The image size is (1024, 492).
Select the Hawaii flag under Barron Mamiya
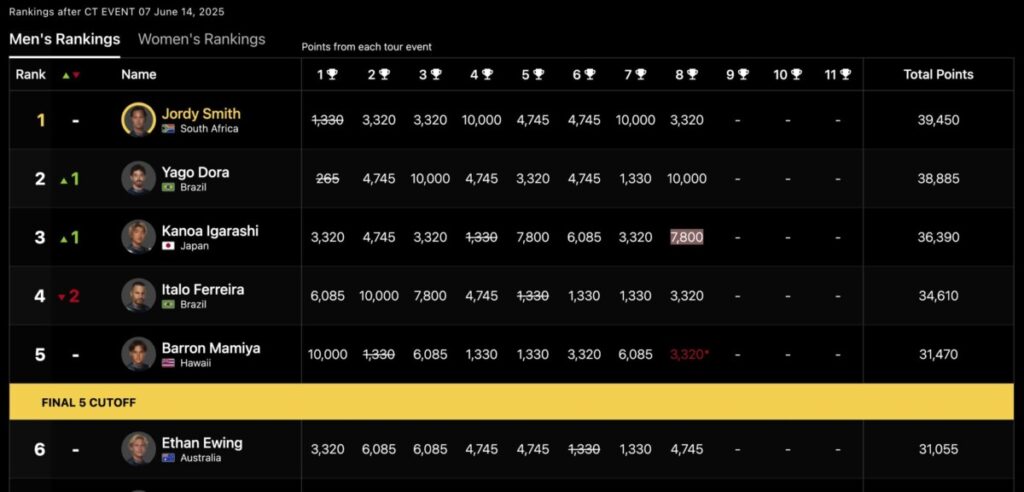168,363
